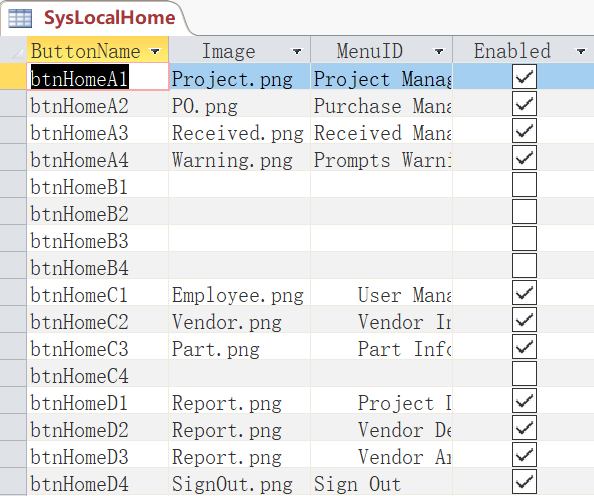This screenshot has height=496, width=594.
Task: Select the btnHomeD1 row selector
Action: (13, 401)
